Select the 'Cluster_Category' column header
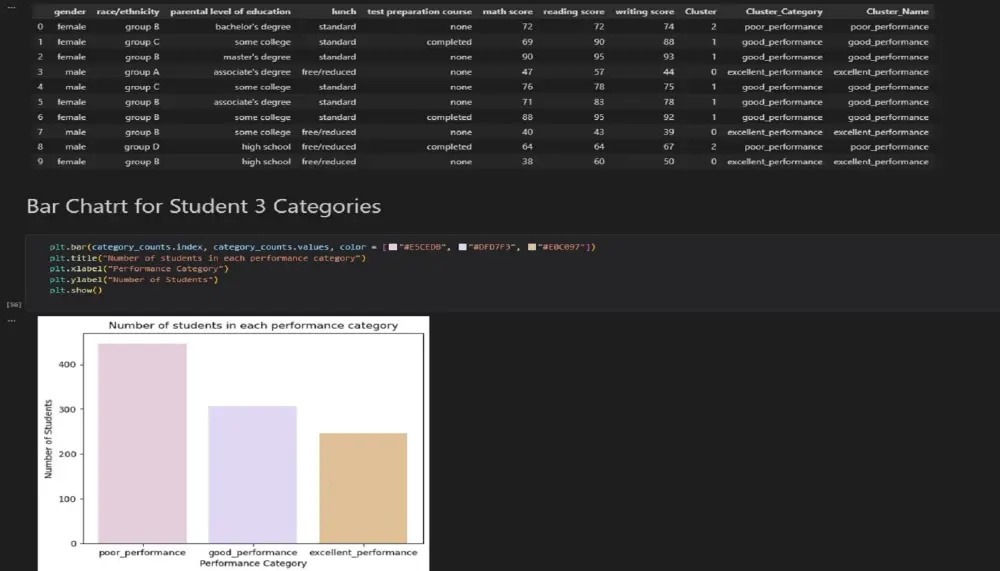The image size is (1000, 571). coord(784,11)
